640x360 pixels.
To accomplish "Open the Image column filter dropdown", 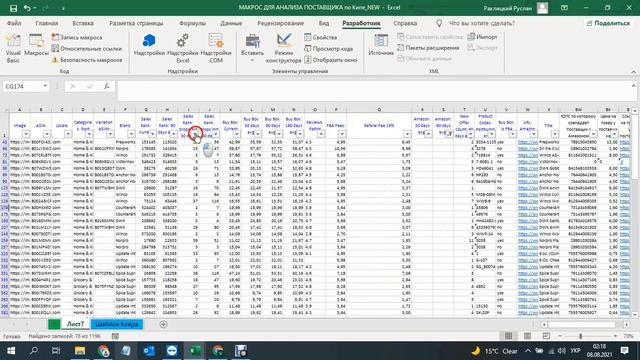I will click(x=26, y=134).
